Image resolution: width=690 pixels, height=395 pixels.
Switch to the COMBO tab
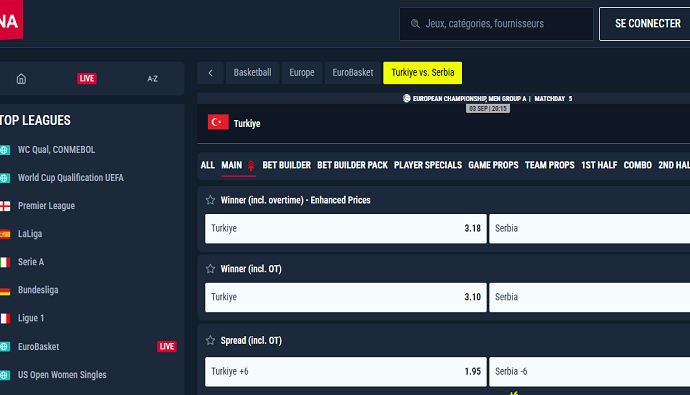638,165
